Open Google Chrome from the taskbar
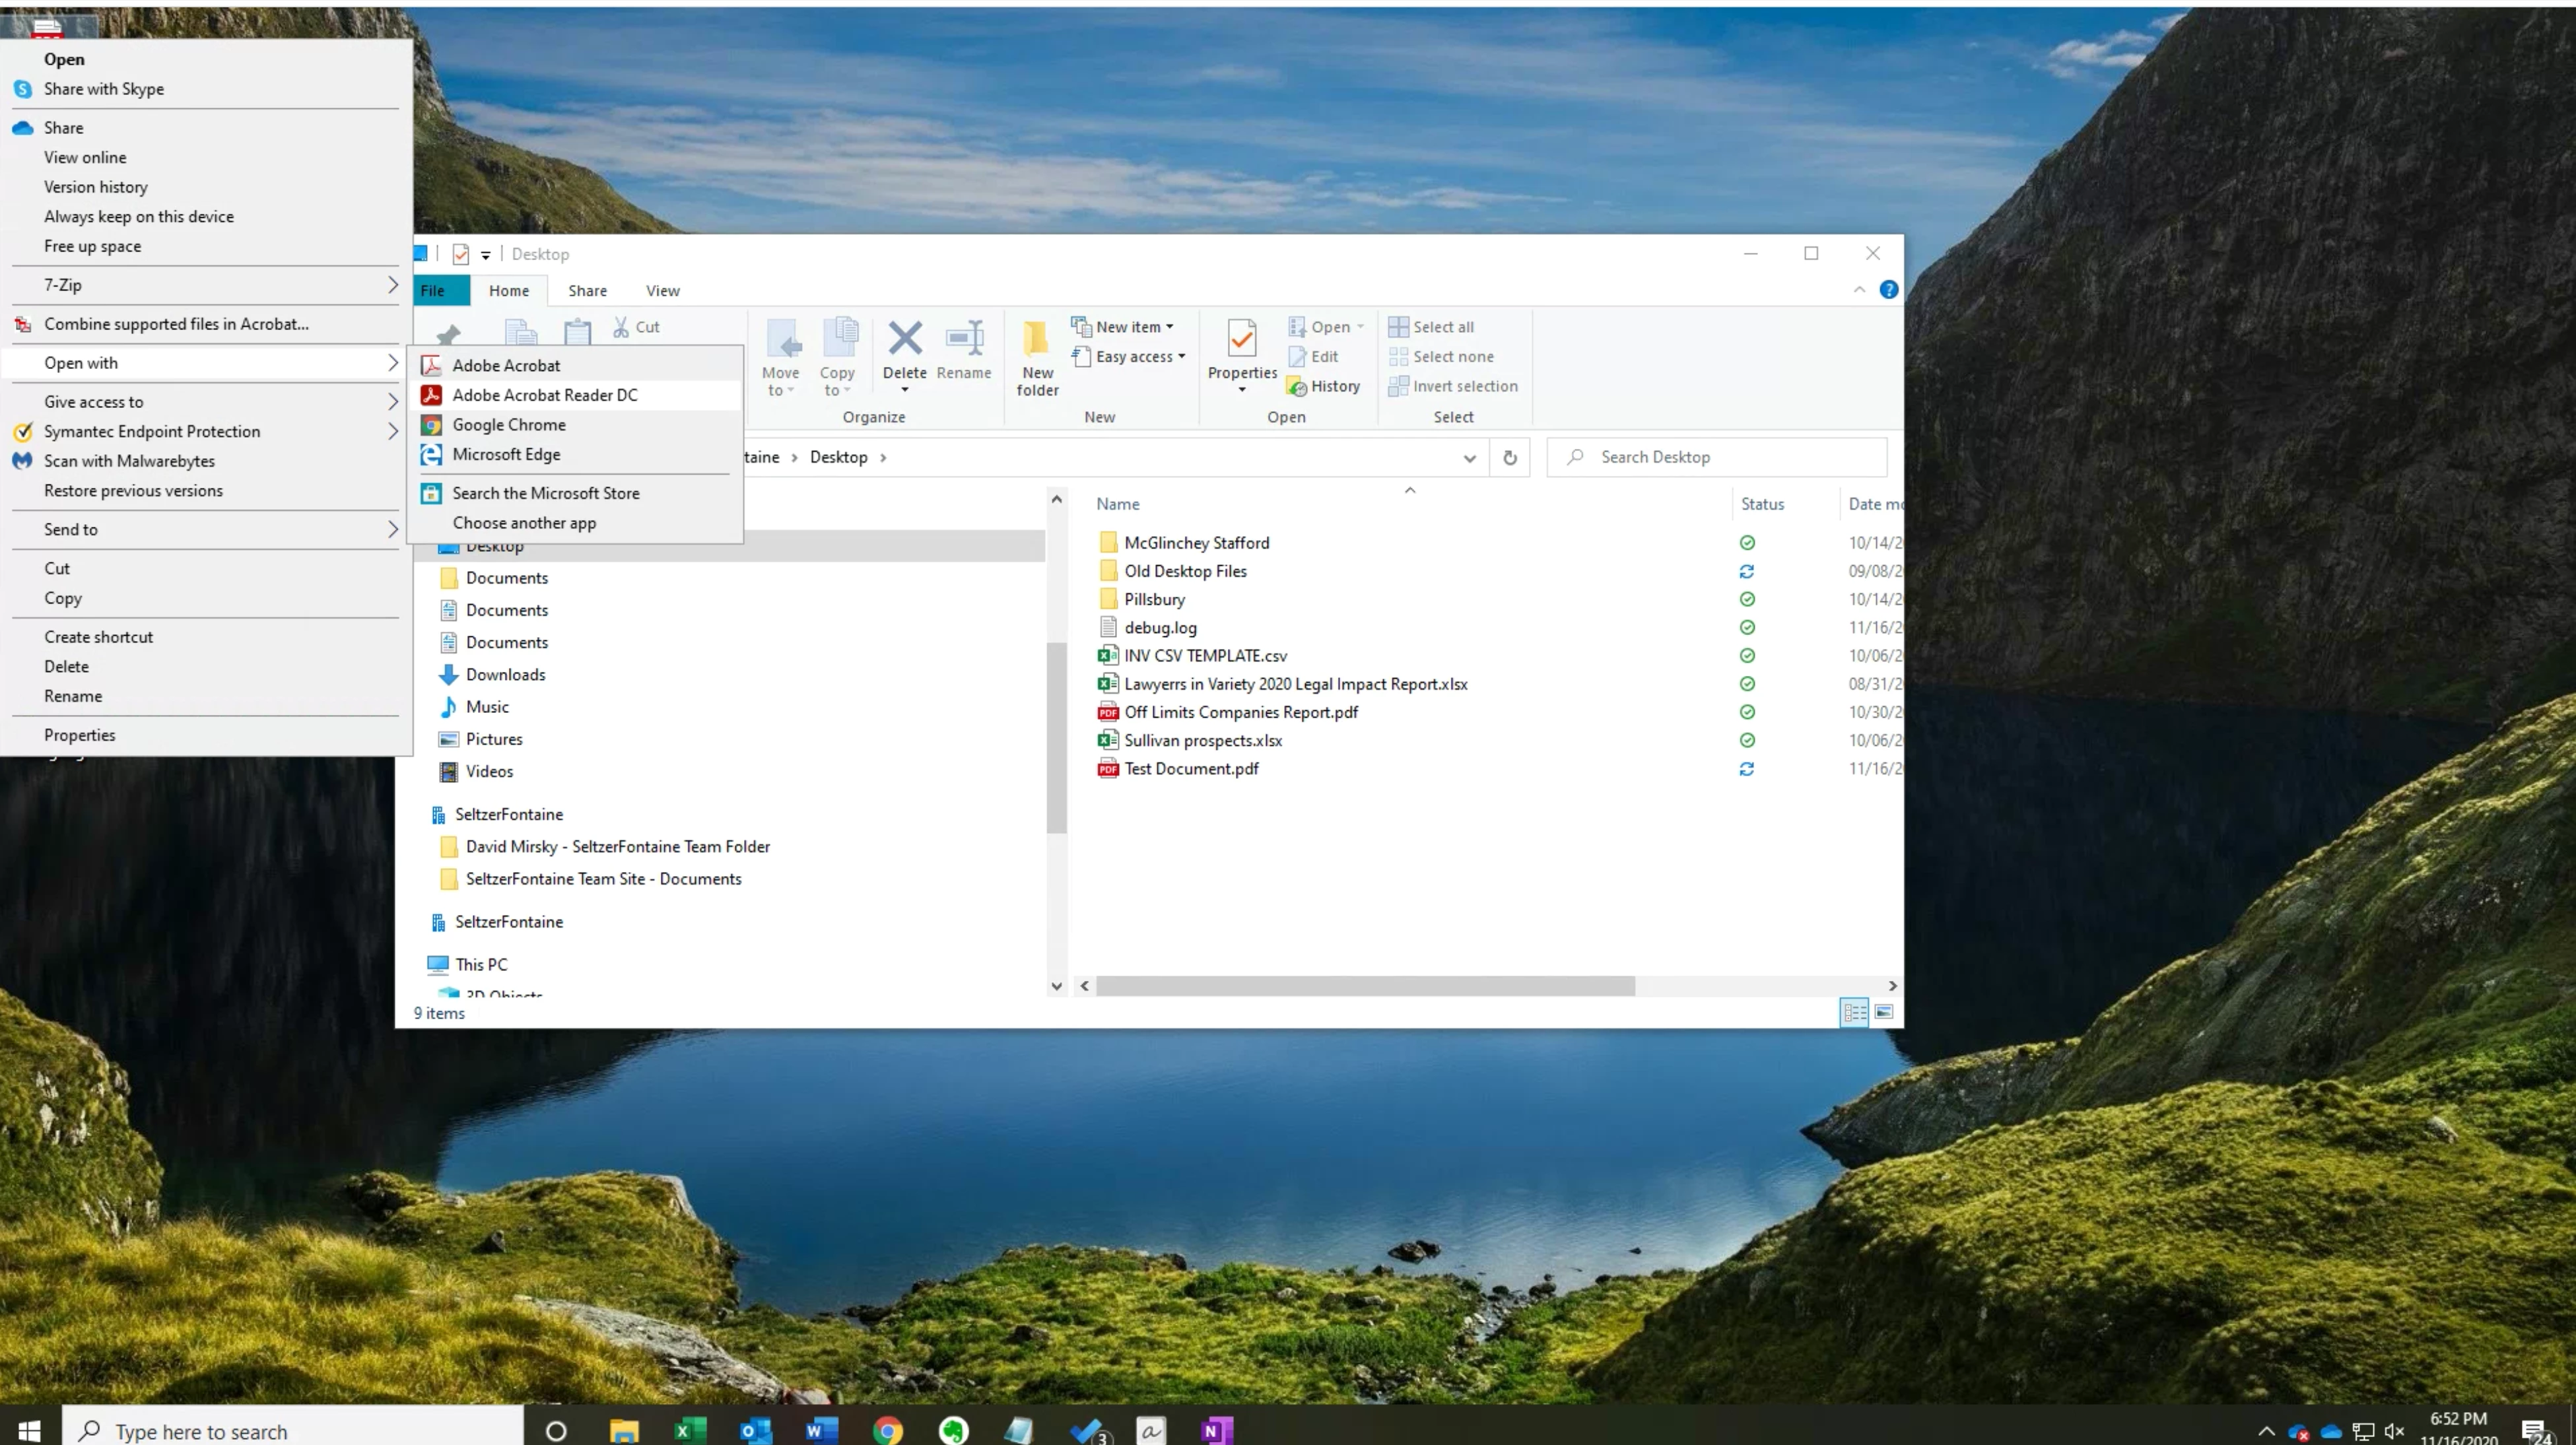The height and width of the screenshot is (1445, 2576). (887, 1430)
